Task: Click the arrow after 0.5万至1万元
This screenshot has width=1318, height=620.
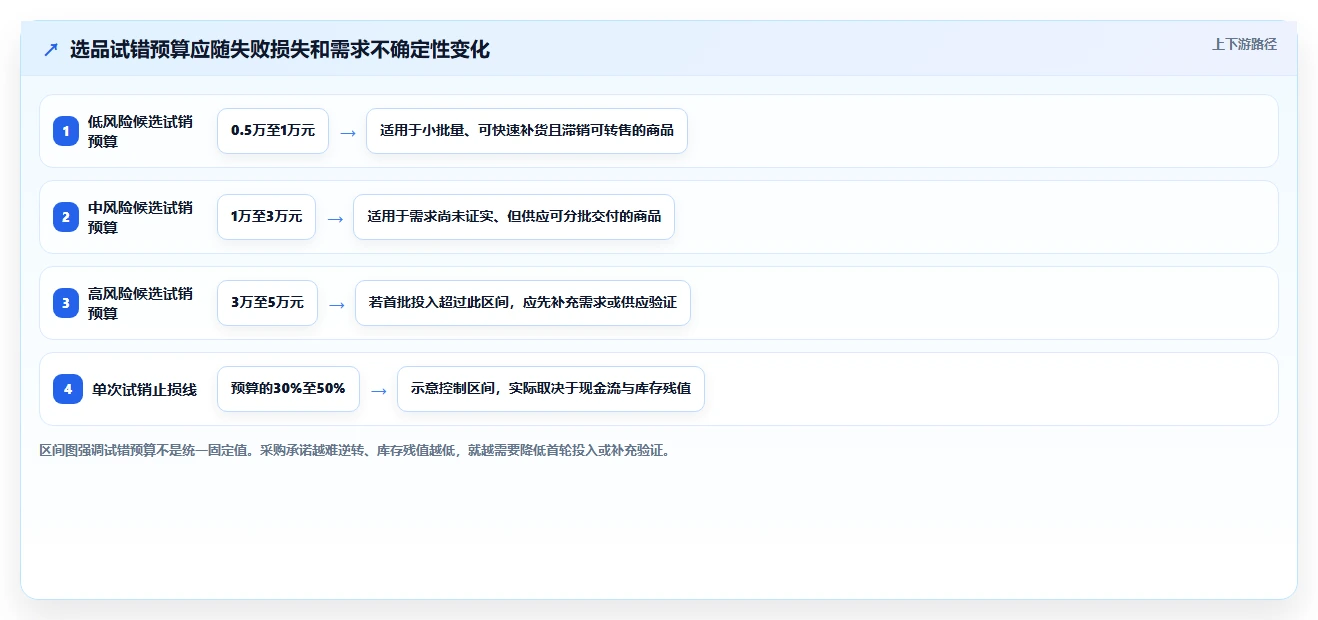Action: click(x=347, y=132)
